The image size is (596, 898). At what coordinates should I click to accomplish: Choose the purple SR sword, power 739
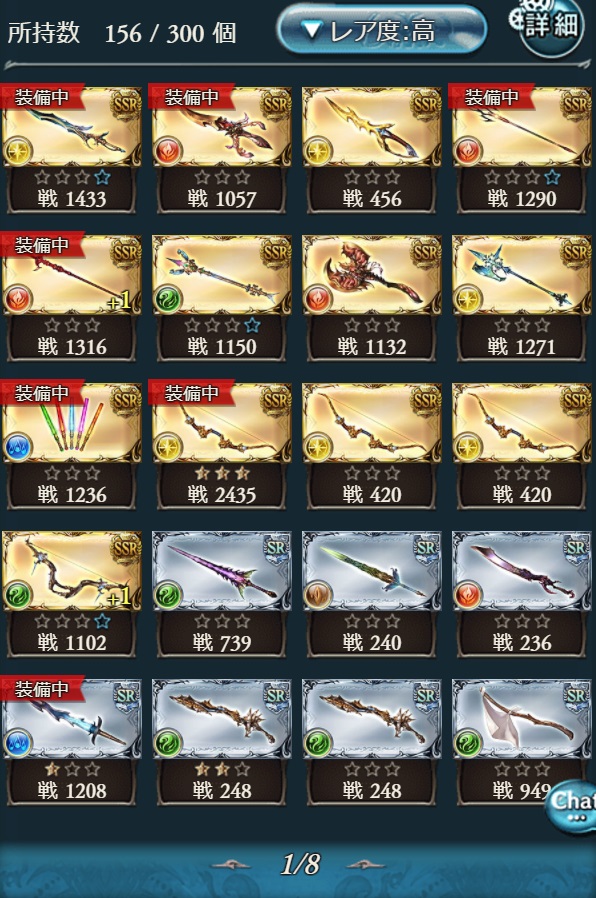click(222, 593)
